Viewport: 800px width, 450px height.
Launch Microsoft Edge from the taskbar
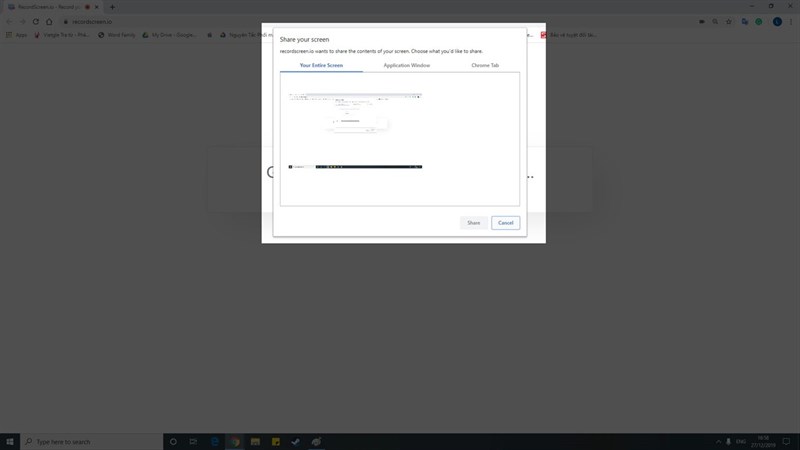(x=215, y=442)
